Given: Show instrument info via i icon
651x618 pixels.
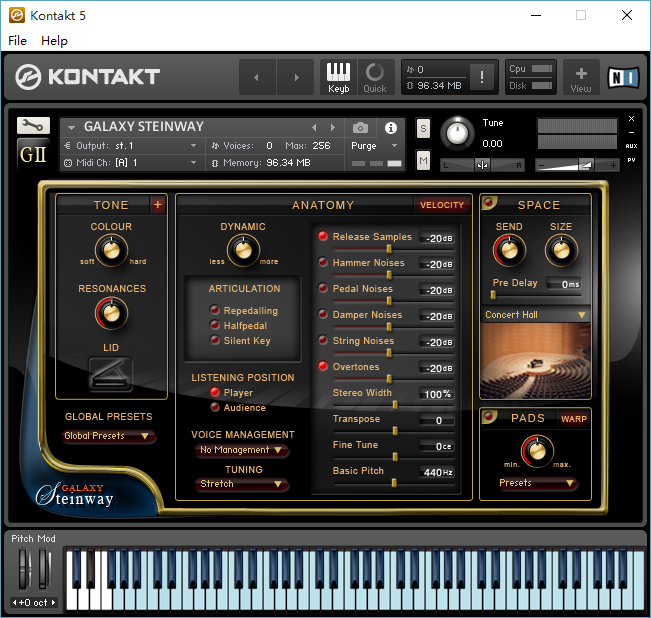Looking at the screenshot, I should point(391,128).
